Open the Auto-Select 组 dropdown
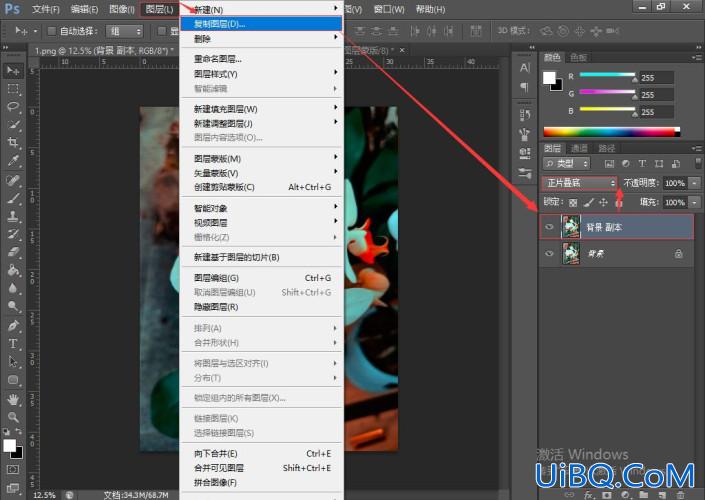 124,31
